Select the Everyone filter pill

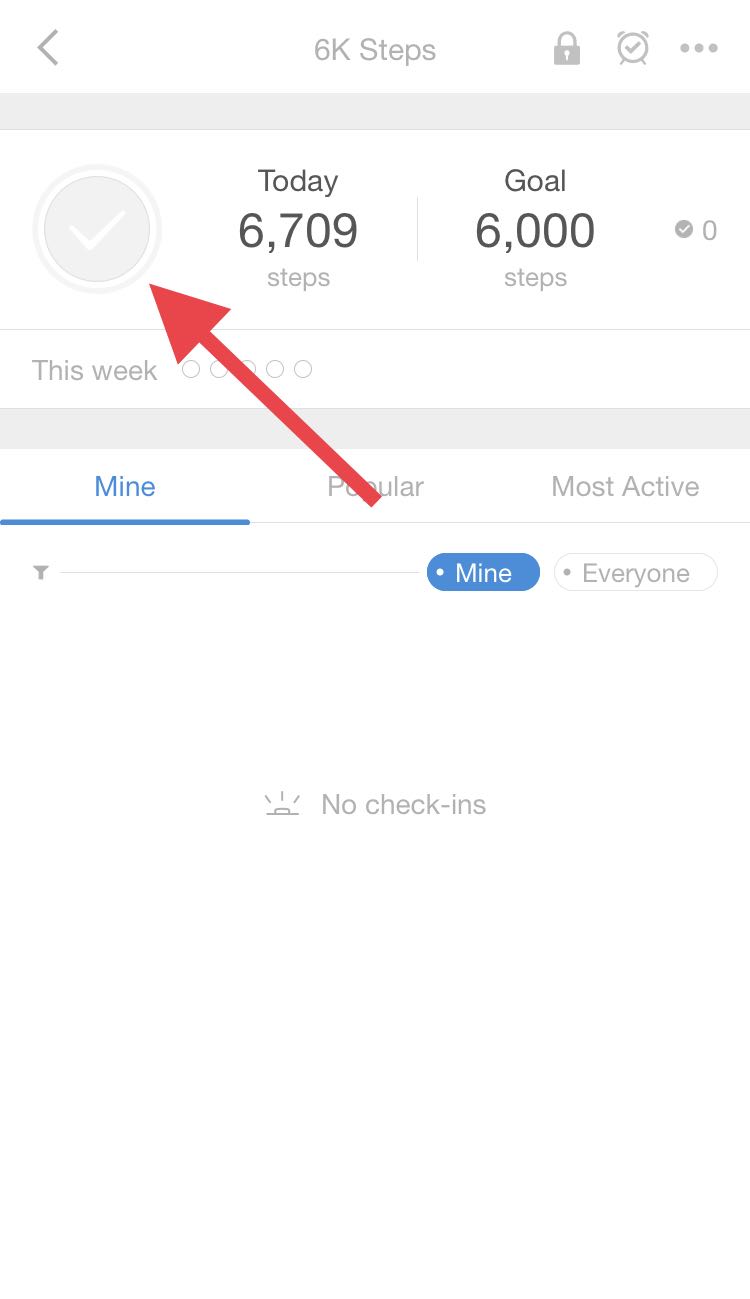click(x=636, y=573)
